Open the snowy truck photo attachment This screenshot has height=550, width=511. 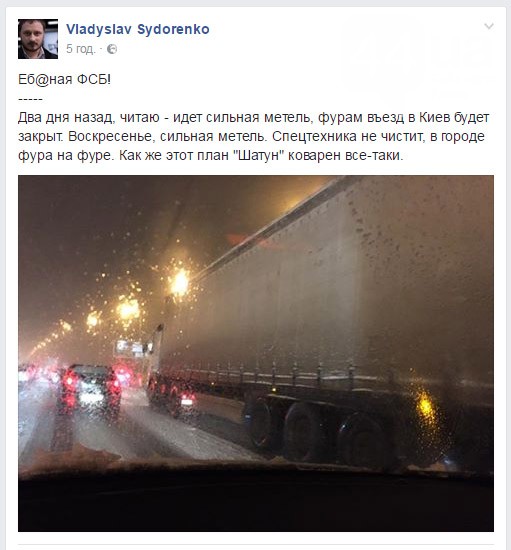pyautogui.click(x=256, y=353)
